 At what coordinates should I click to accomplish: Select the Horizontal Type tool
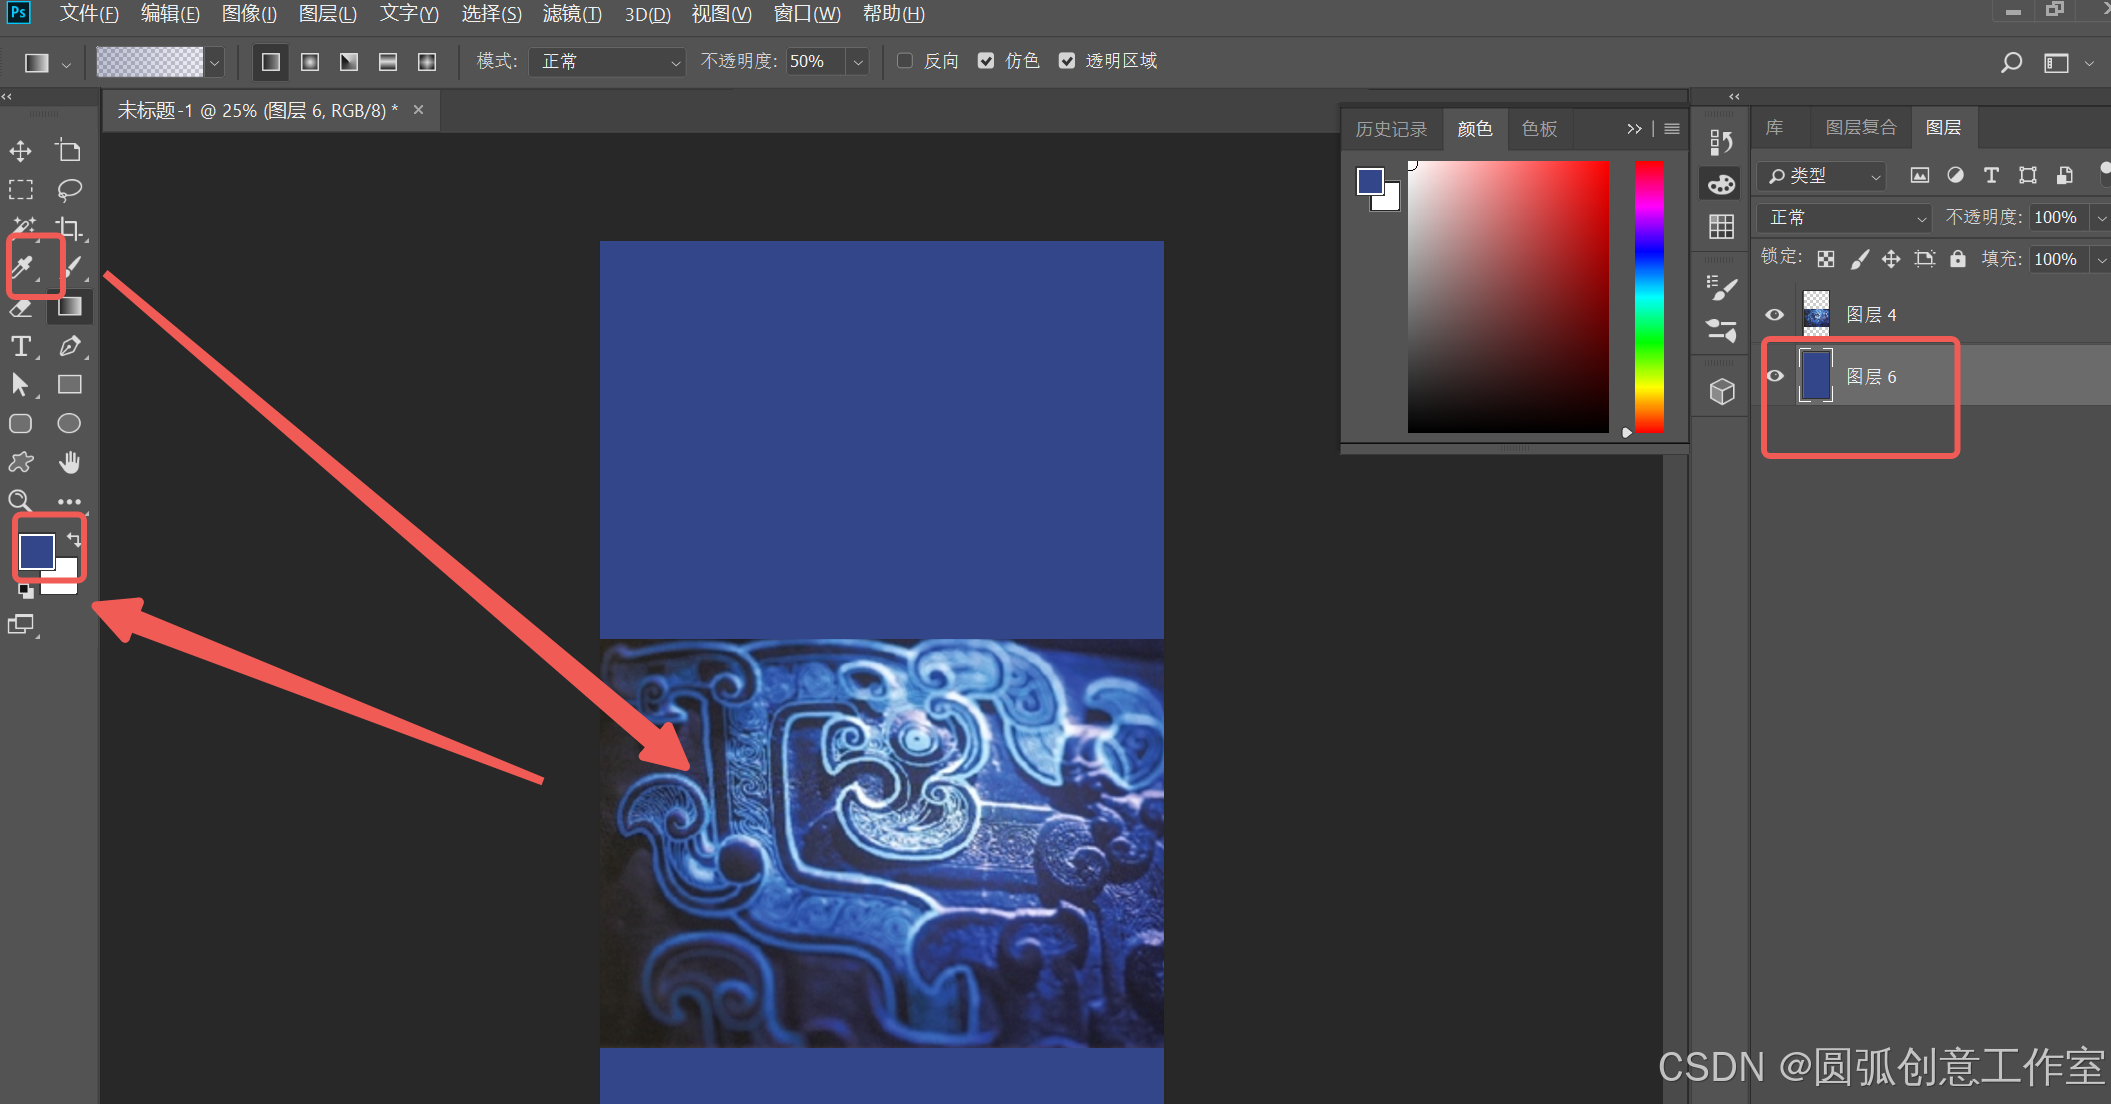pyautogui.click(x=20, y=346)
